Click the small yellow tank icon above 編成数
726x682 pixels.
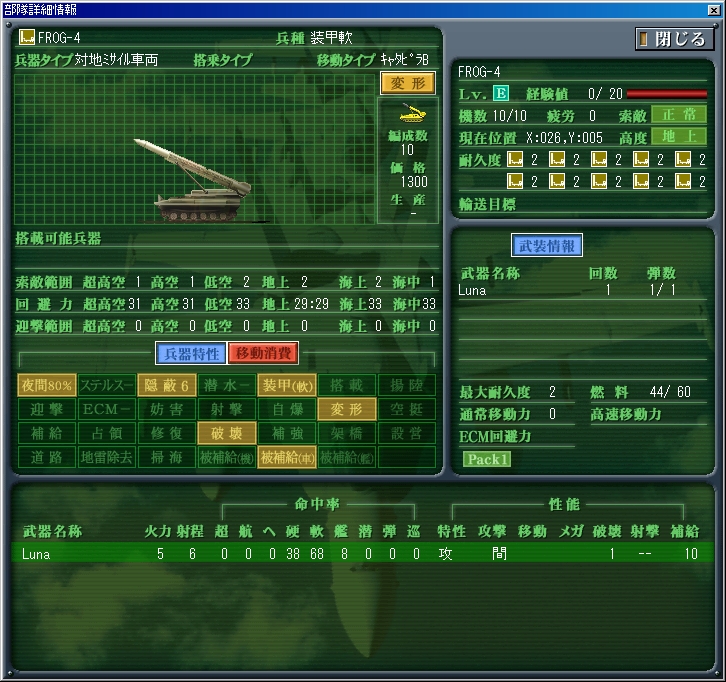[412, 113]
